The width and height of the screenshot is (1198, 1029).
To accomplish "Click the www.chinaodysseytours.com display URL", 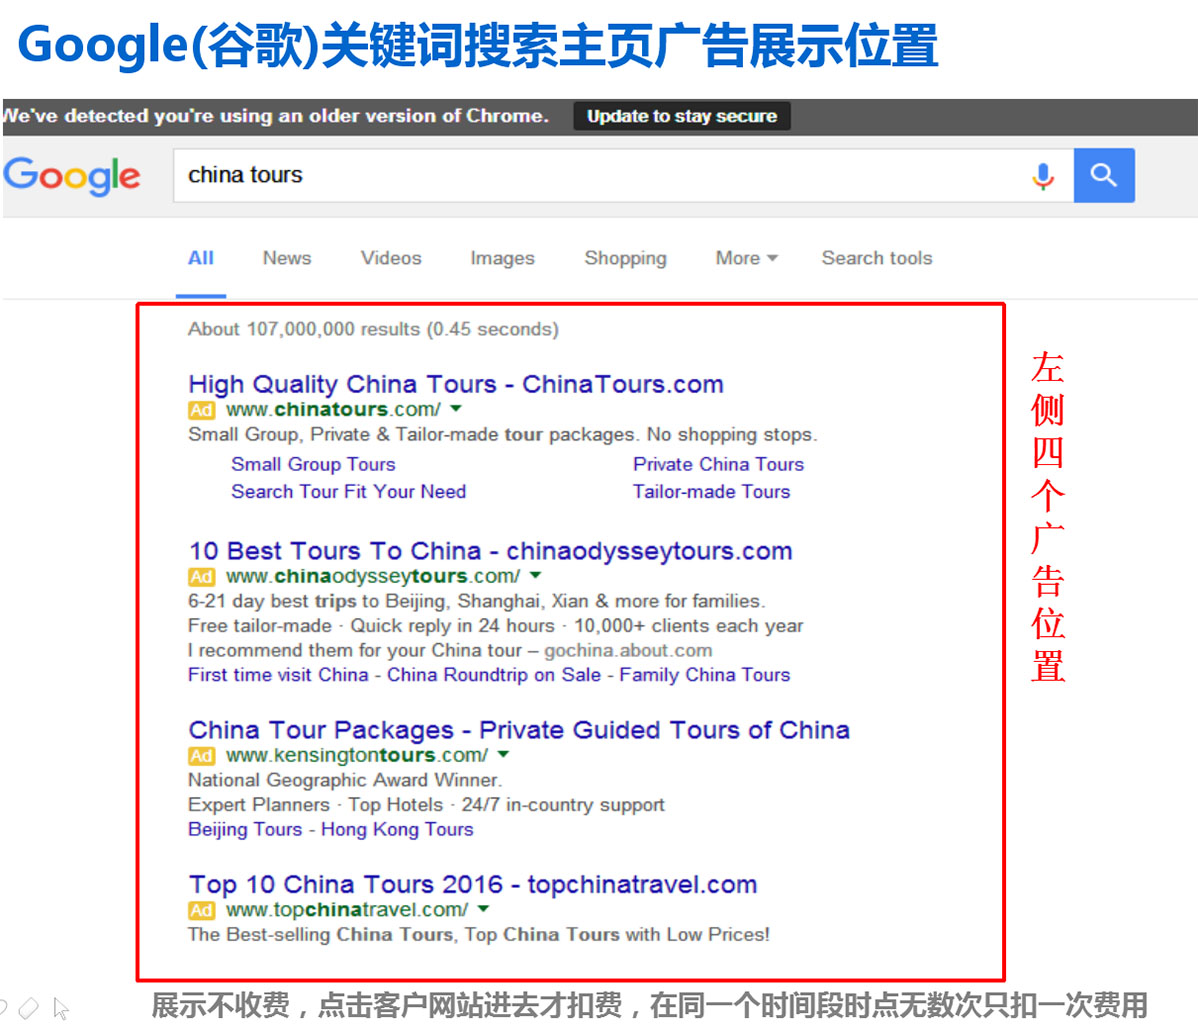I will tap(373, 577).
